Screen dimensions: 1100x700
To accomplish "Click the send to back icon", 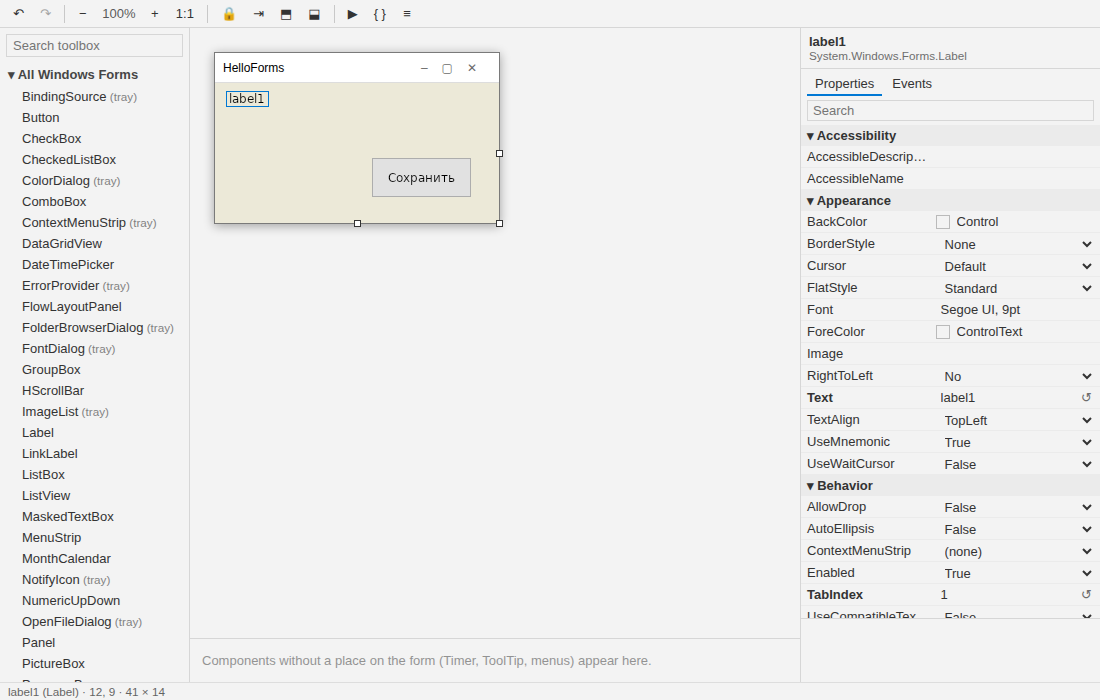I will click(x=314, y=13).
